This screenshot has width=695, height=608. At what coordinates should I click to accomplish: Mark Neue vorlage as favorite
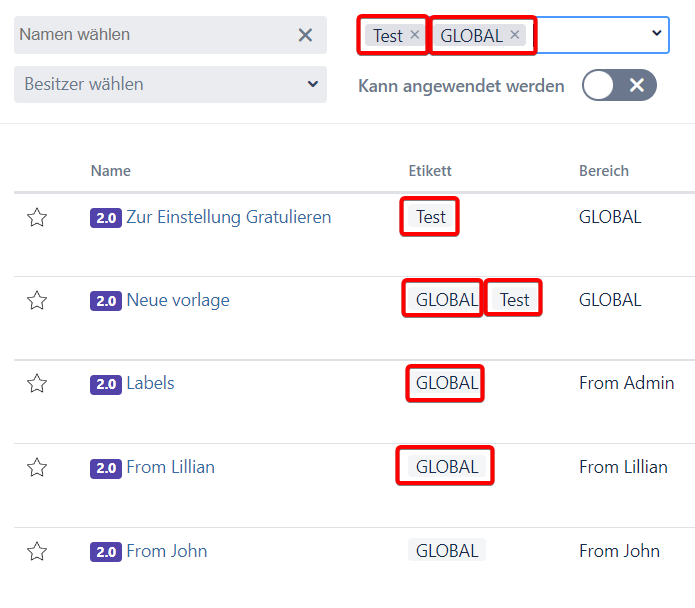click(x=37, y=301)
